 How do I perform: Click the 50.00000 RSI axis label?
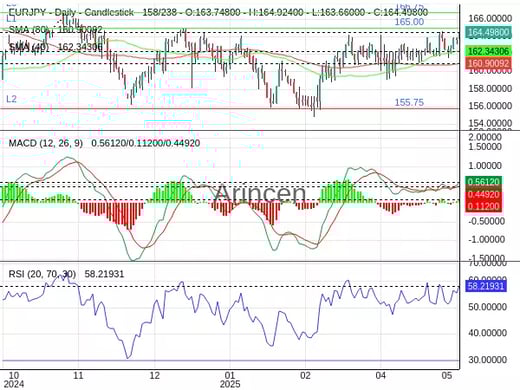pos(488,307)
